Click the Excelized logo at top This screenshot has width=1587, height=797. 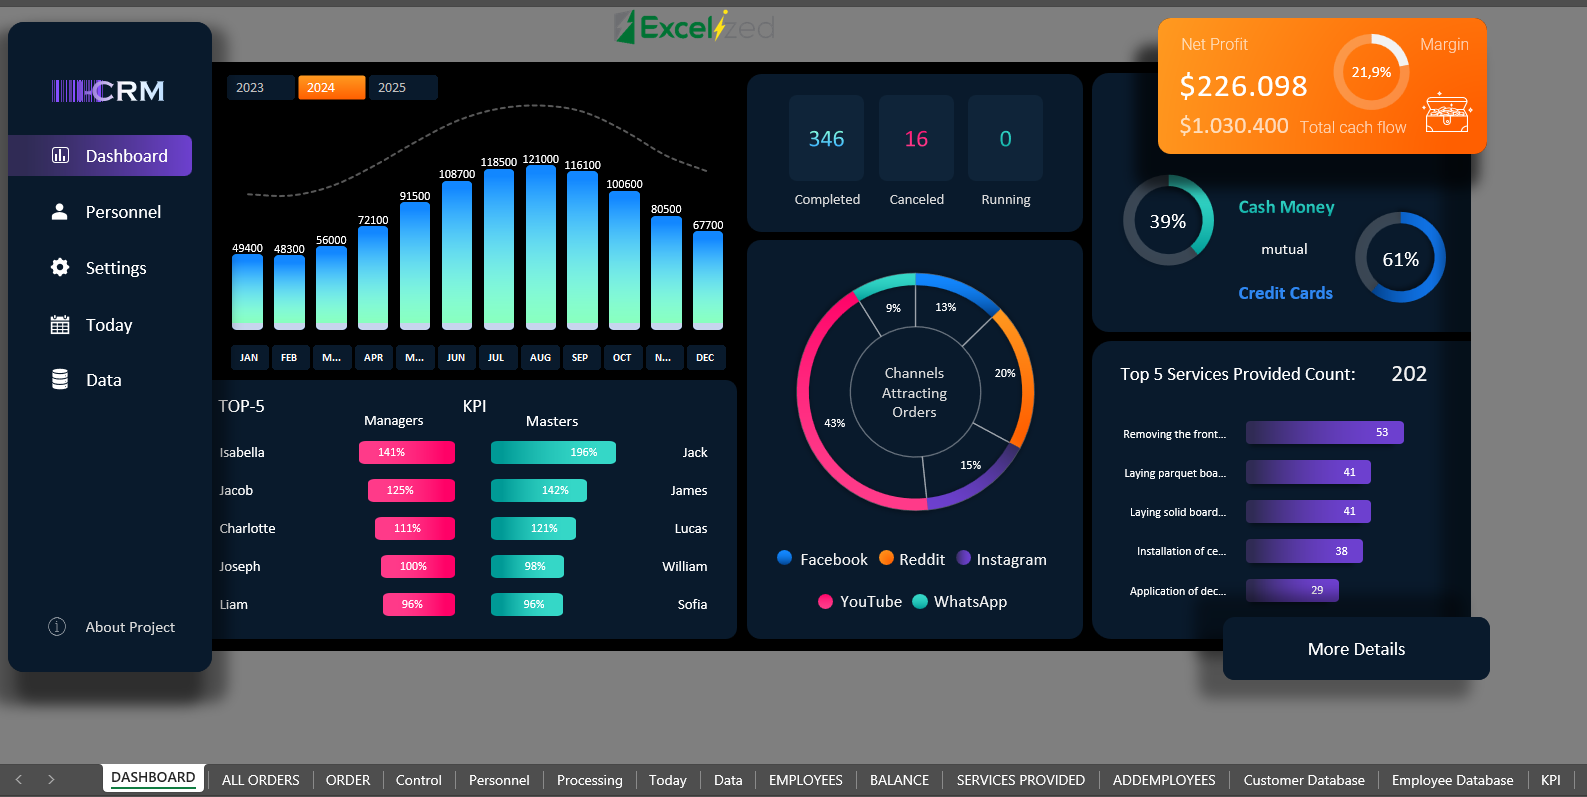(695, 27)
